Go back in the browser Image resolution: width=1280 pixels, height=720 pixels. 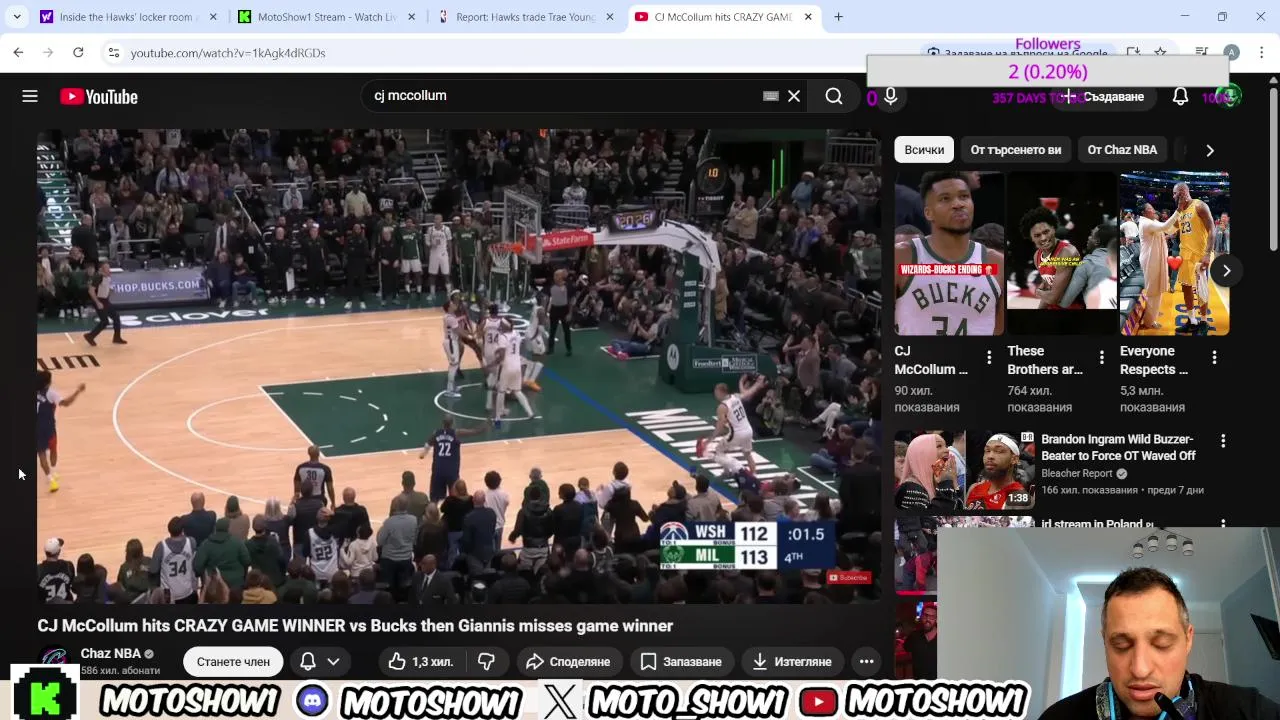pos(18,52)
